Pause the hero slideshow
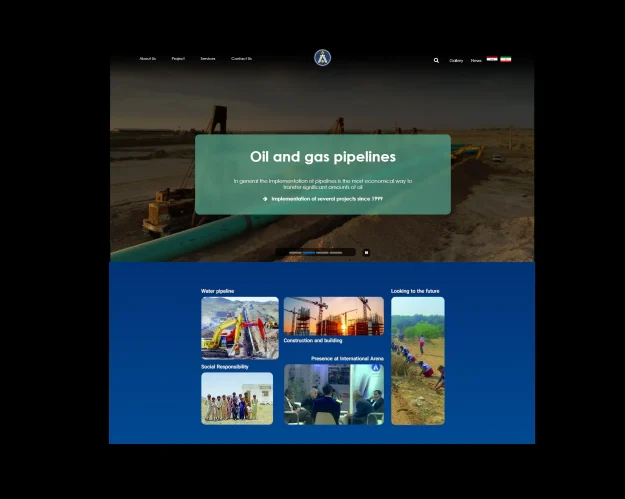The width and height of the screenshot is (625, 499). click(x=366, y=252)
